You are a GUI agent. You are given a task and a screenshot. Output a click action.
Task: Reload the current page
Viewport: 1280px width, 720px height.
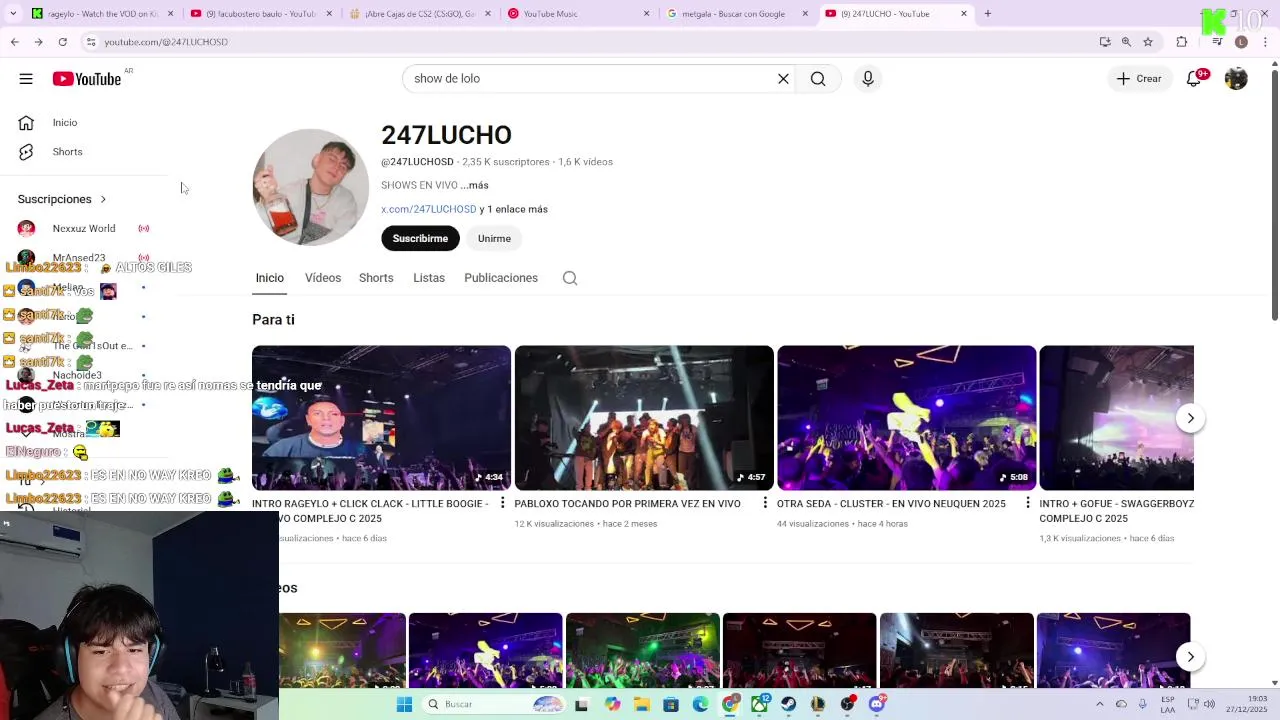pos(62,42)
